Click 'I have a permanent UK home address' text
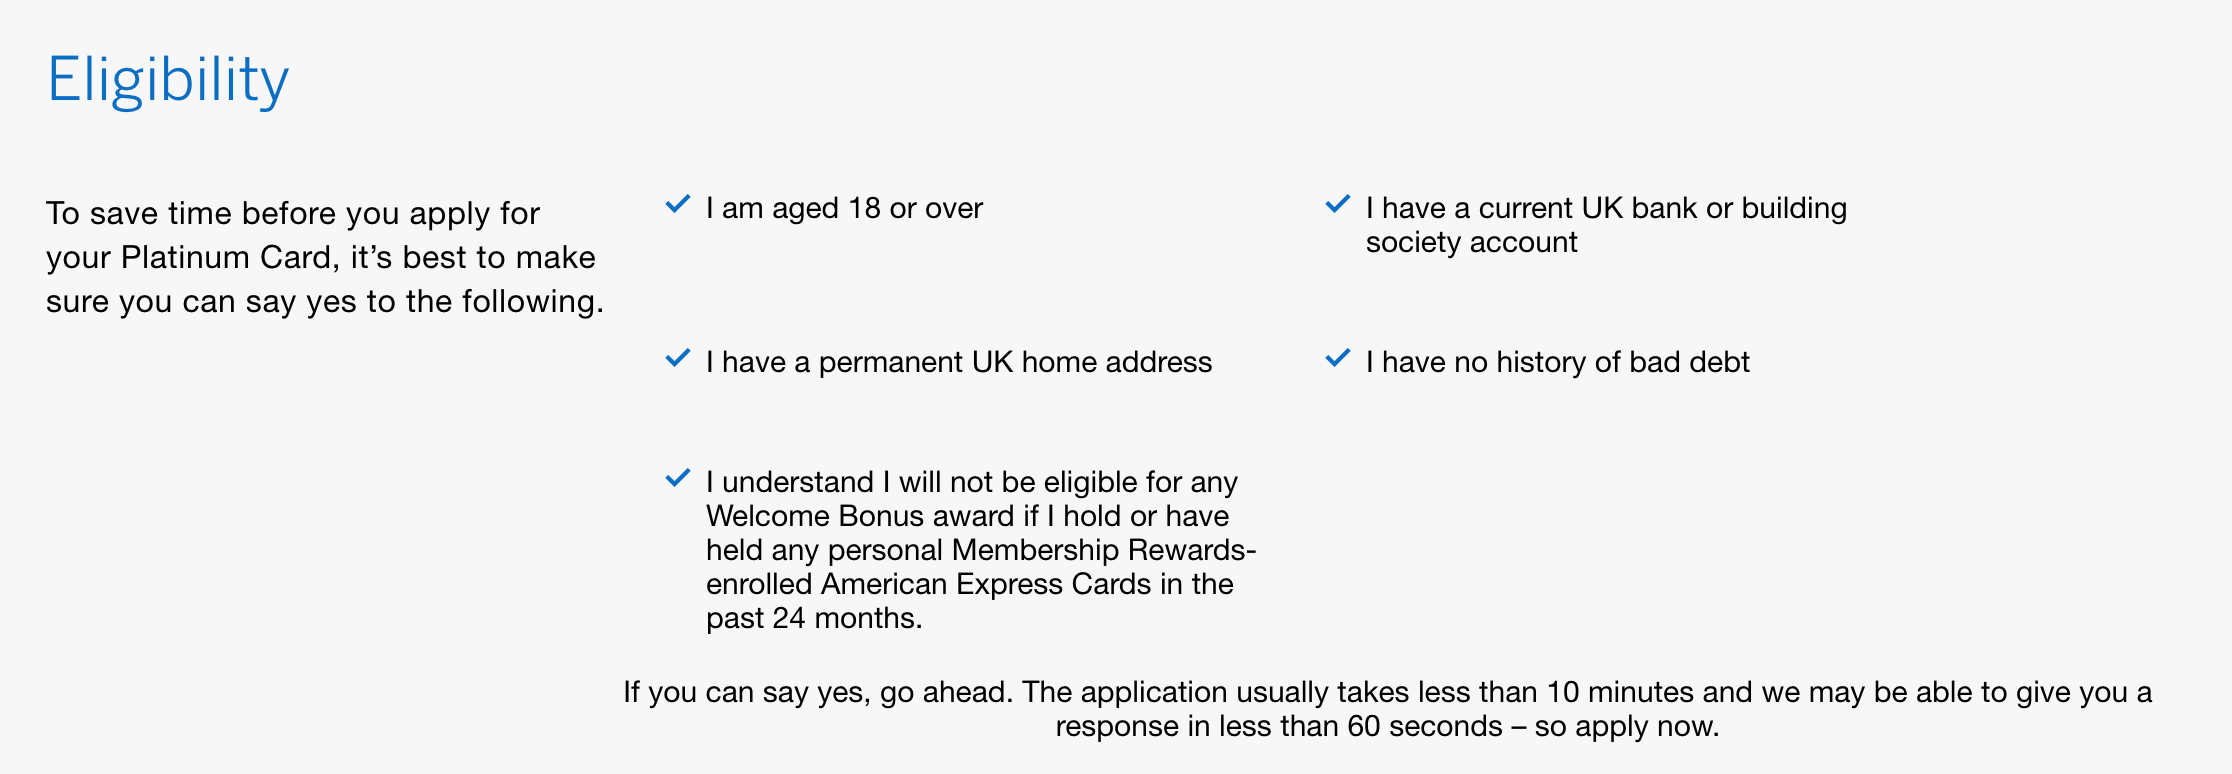This screenshot has height=774, width=2232. click(958, 362)
